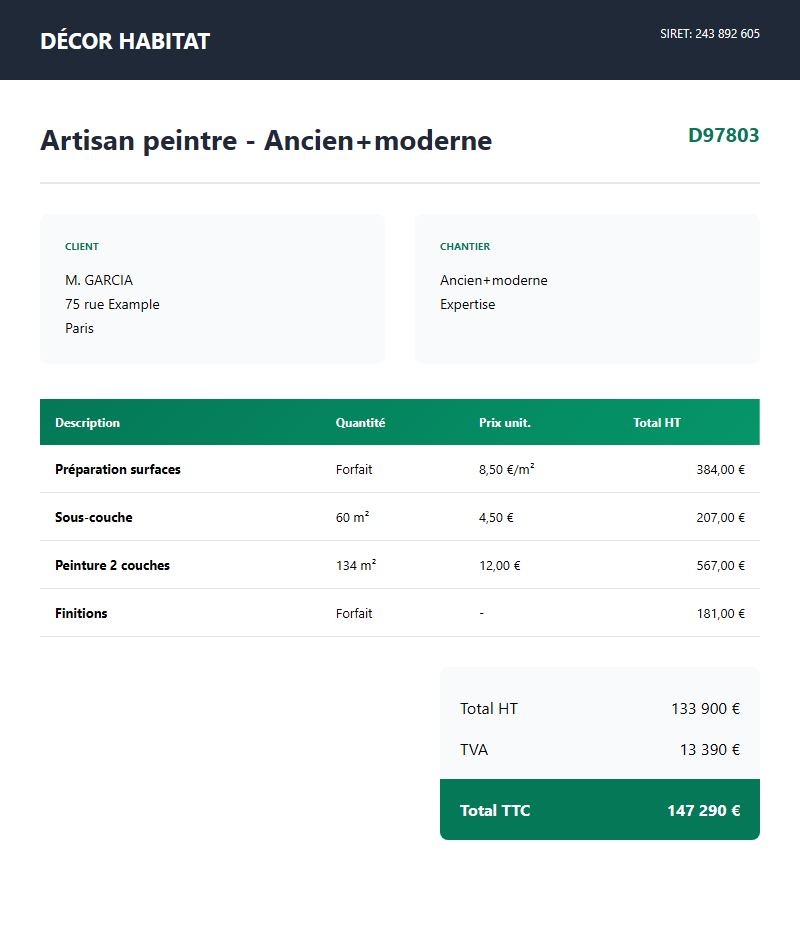The image size is (800, 930).
Task: Click the 567,00 € row total
Action: tap(720, 565)
